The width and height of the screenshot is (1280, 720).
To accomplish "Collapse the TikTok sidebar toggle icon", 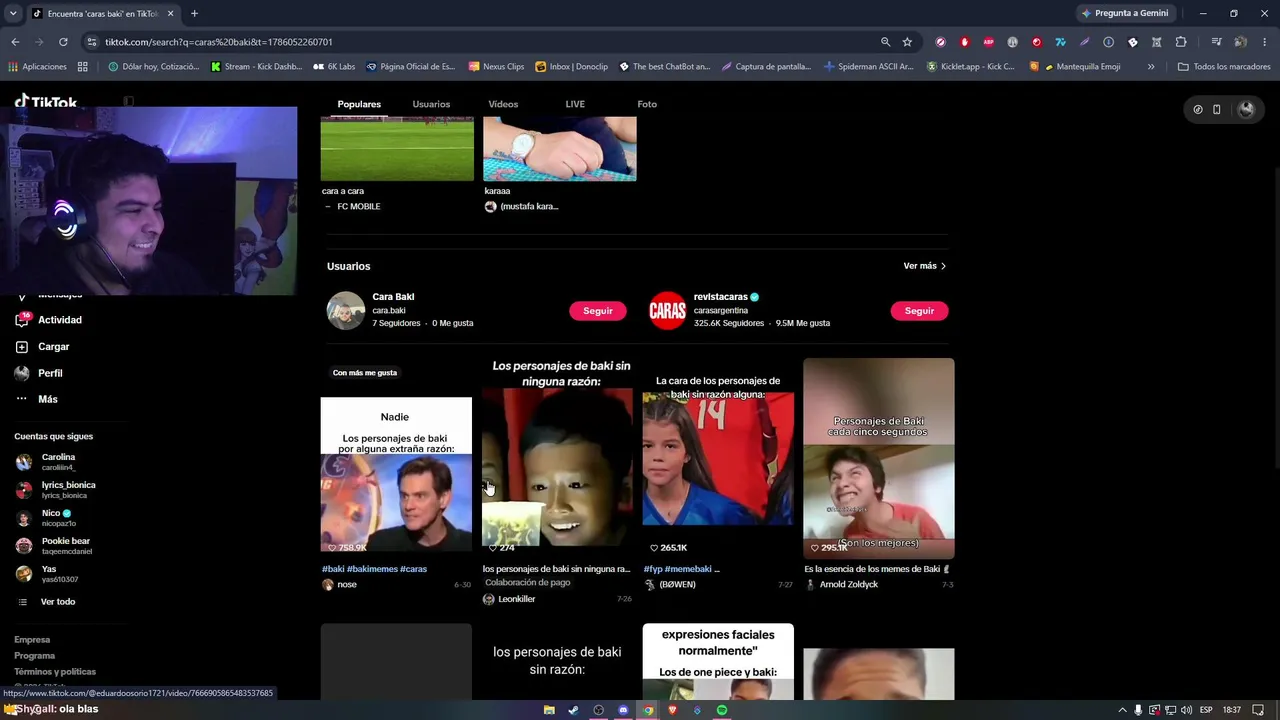I will 128,101.
